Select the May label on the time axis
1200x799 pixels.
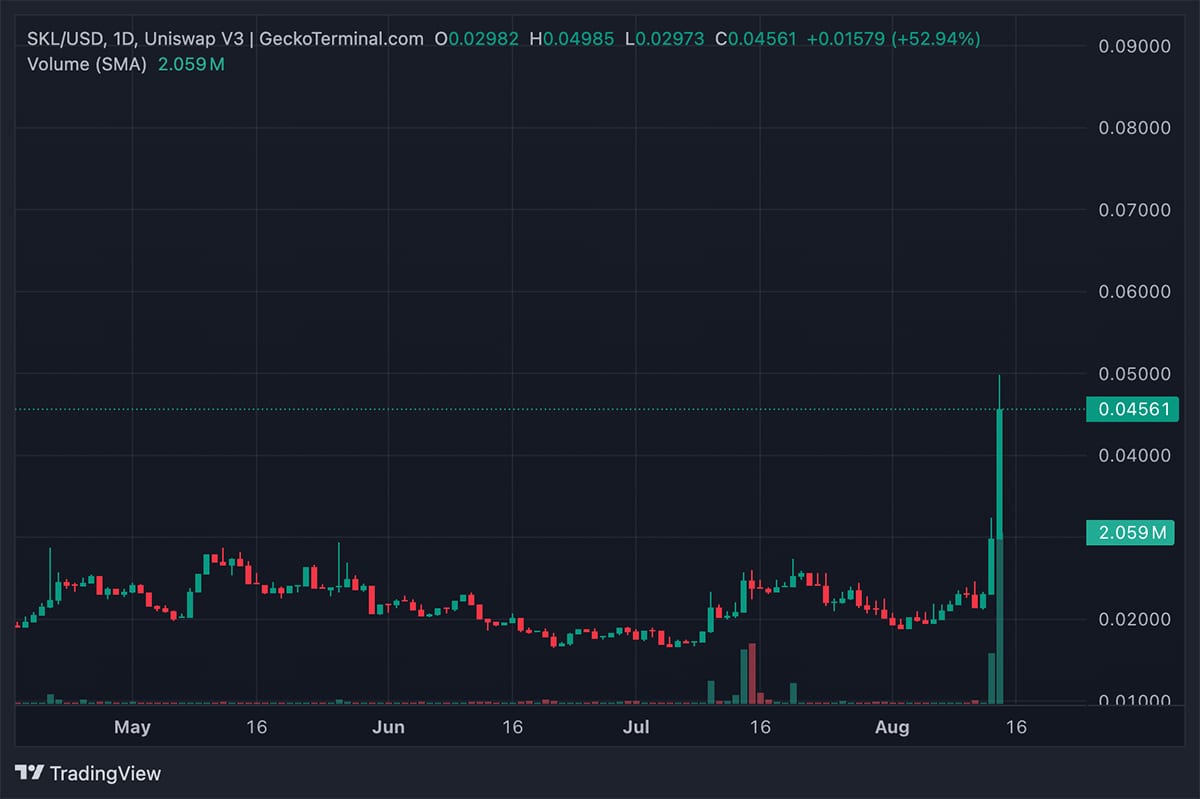point(133,728)
